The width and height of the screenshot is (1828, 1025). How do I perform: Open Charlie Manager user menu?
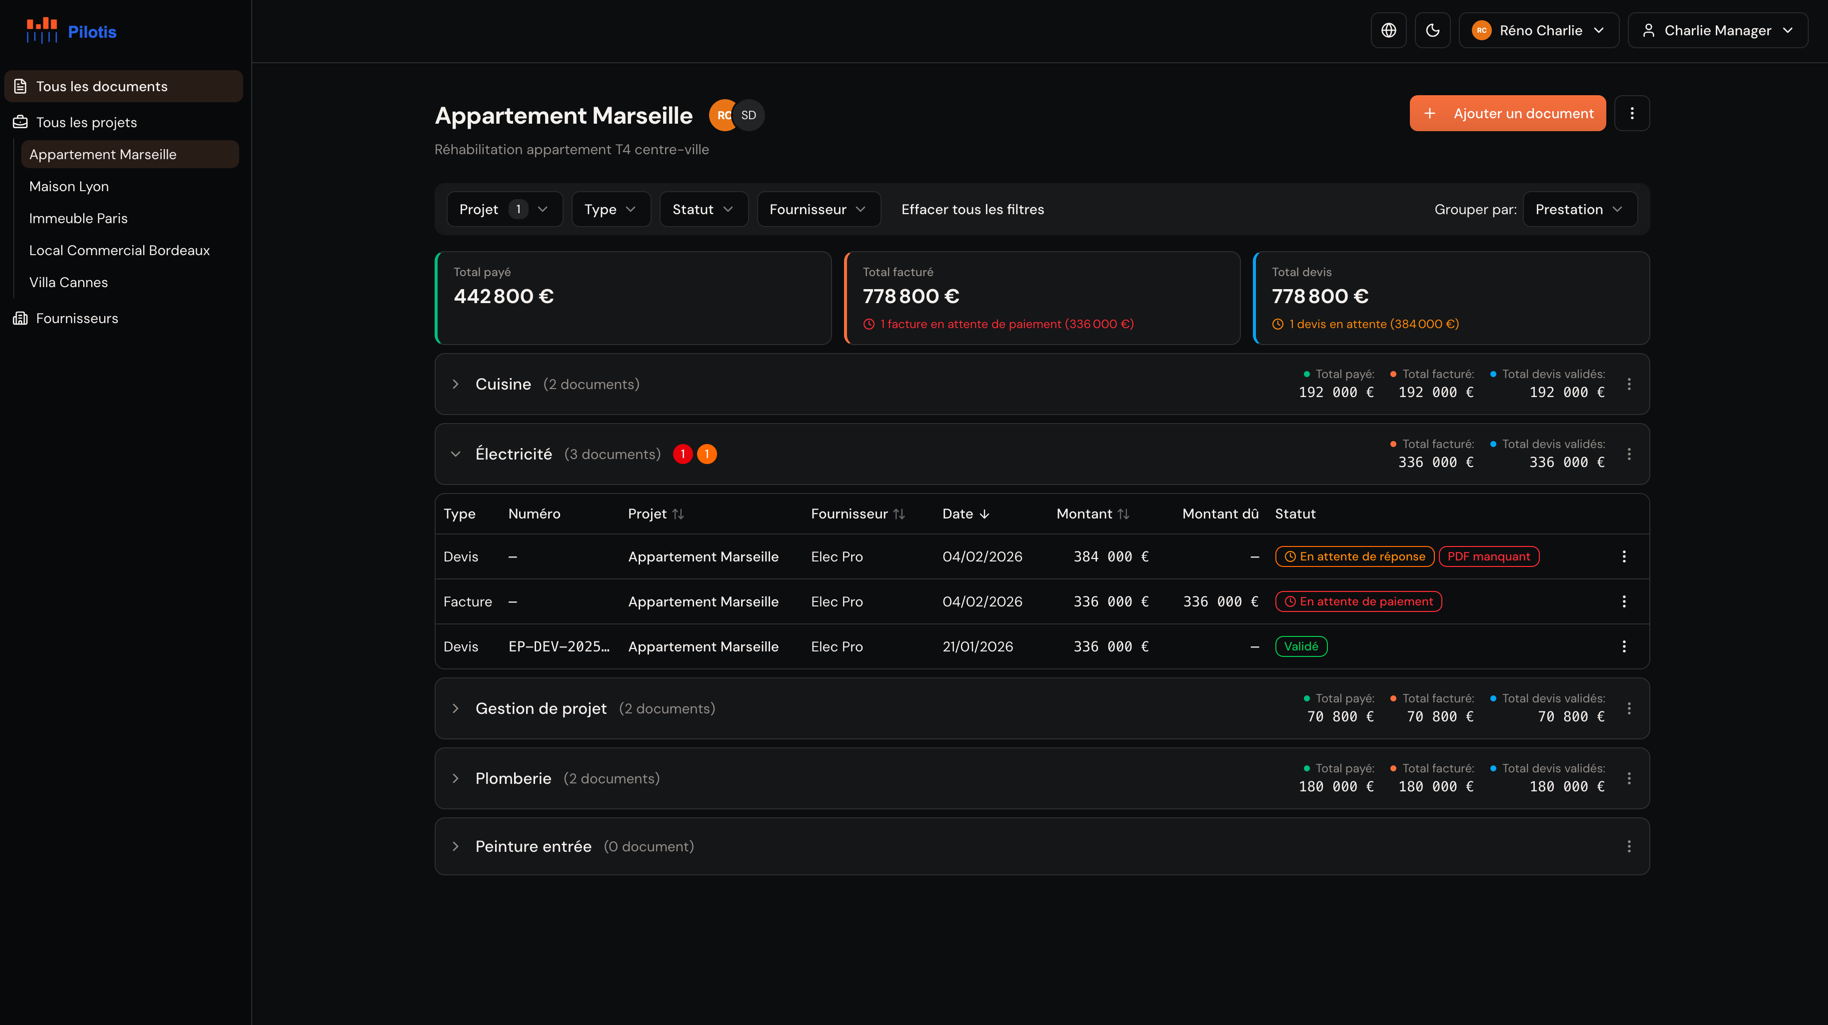pyautogui.click(x=1717, y=30)
